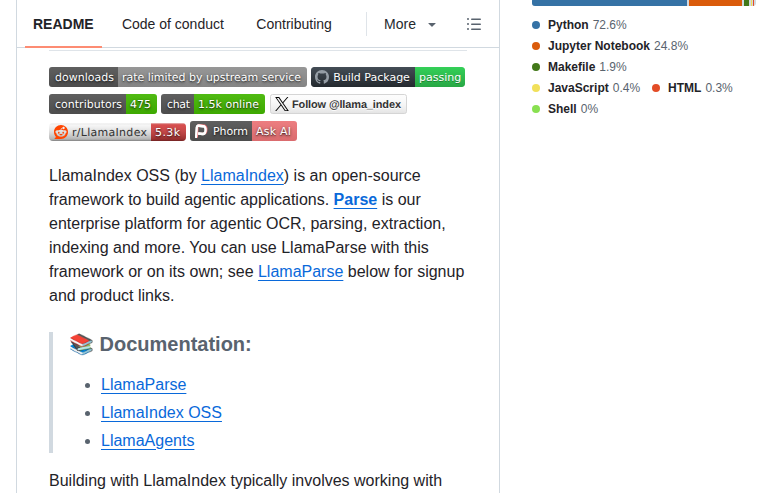Expand the More dropdown

tap(410, 24)
